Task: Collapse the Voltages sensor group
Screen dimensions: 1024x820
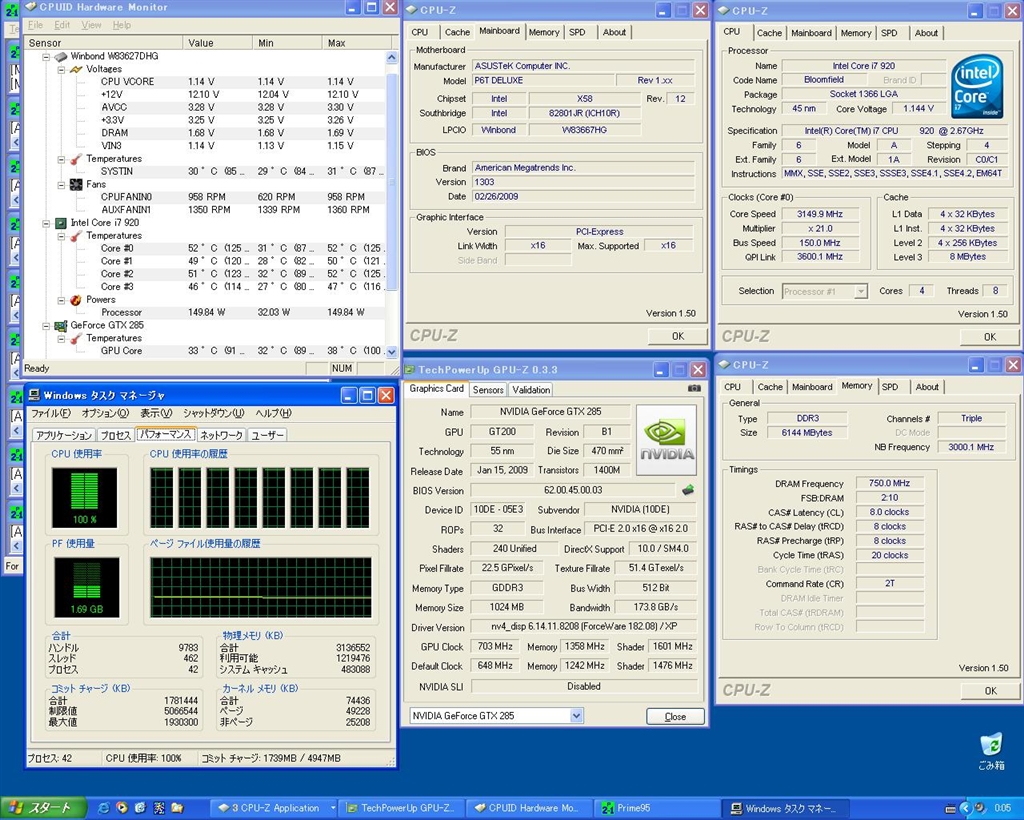Action: point(60,70)
